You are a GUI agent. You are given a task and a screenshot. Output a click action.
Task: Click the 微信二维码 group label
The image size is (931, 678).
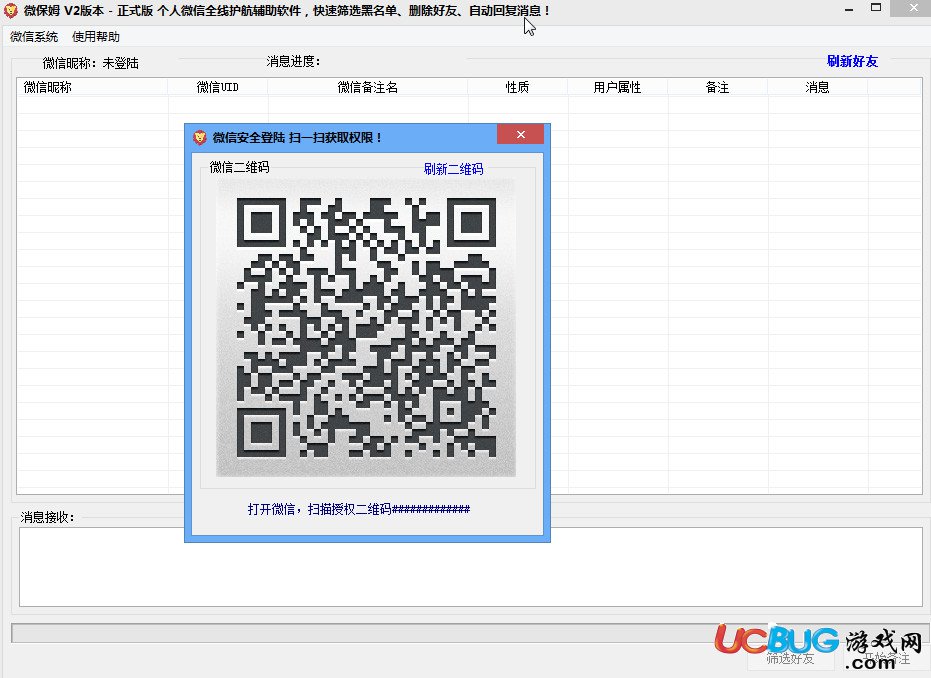click(x=239, y=167)
